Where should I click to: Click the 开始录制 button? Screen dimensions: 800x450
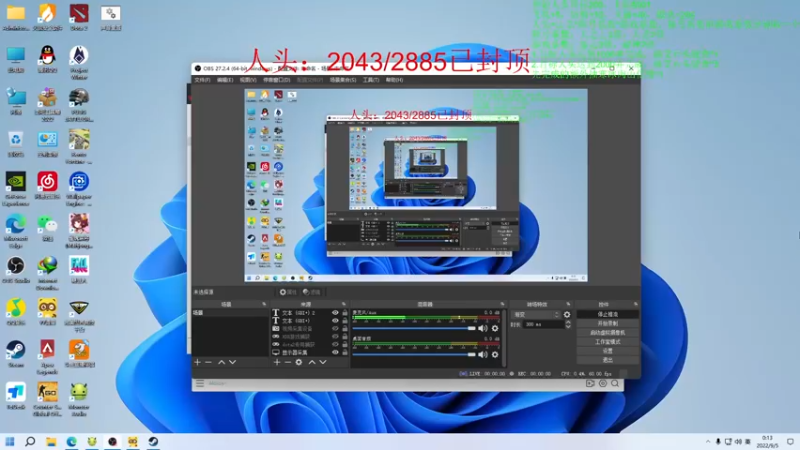pos(608,323)
